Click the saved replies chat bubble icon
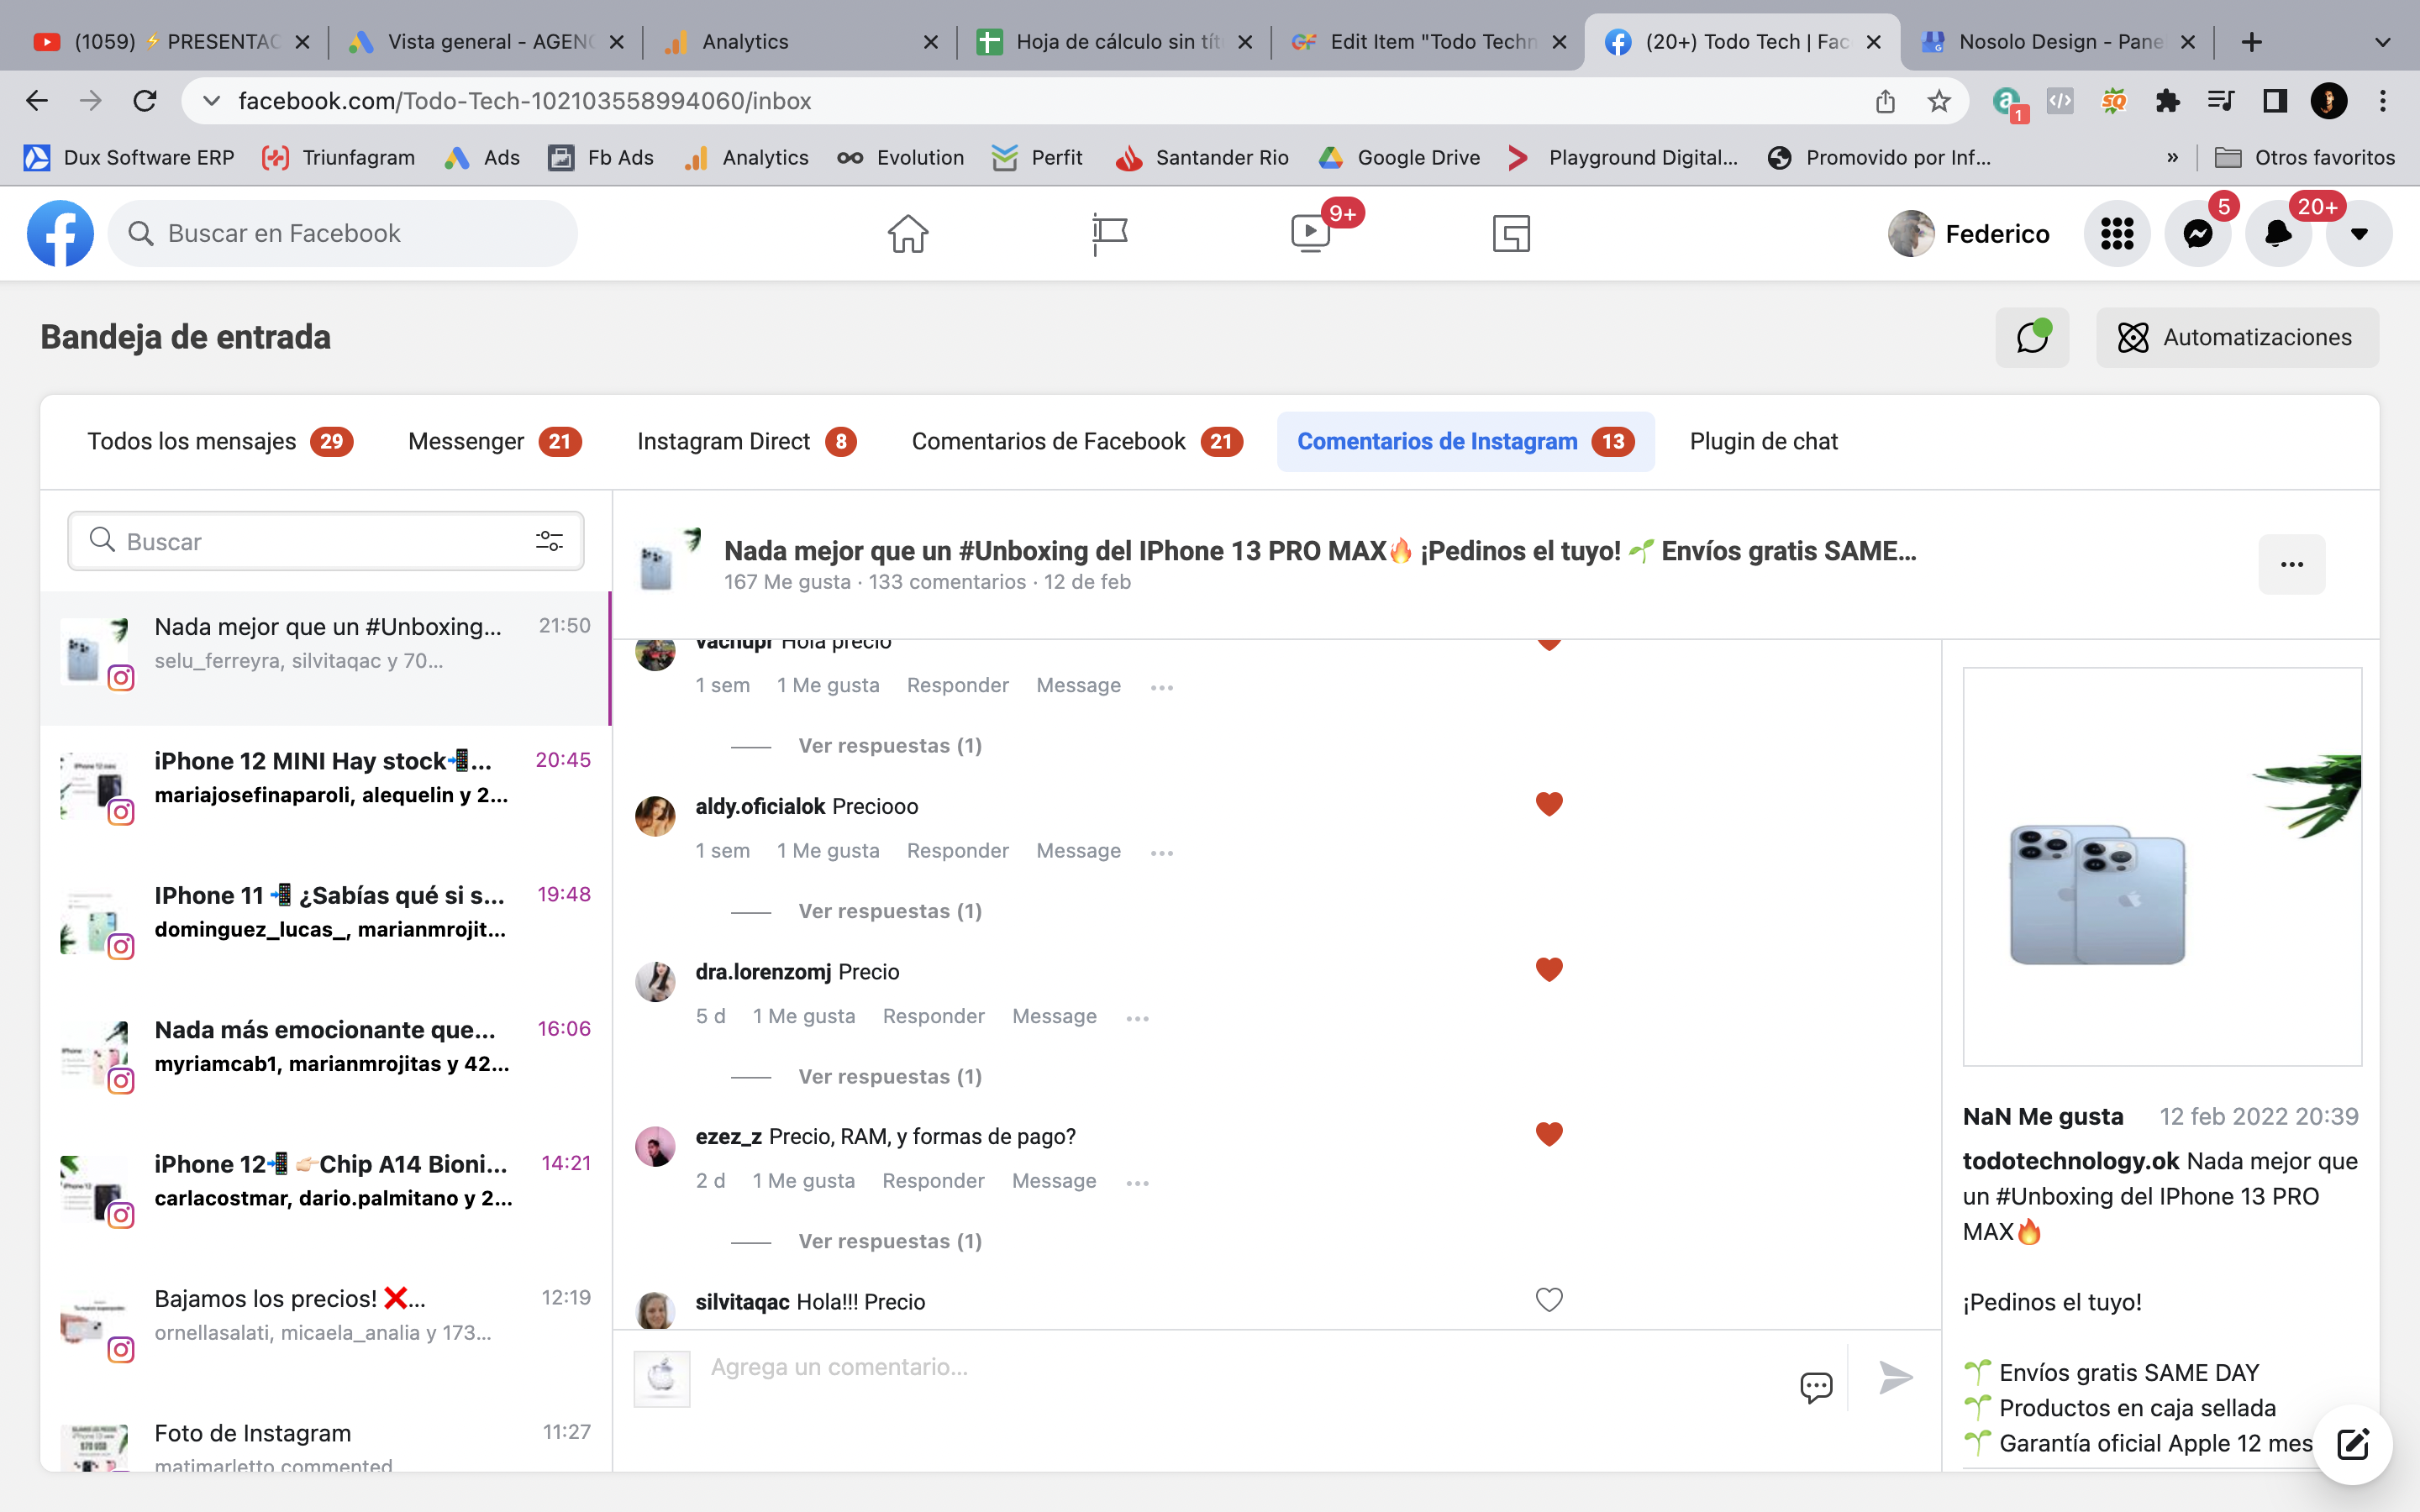 click(x=1816, y=1387)
